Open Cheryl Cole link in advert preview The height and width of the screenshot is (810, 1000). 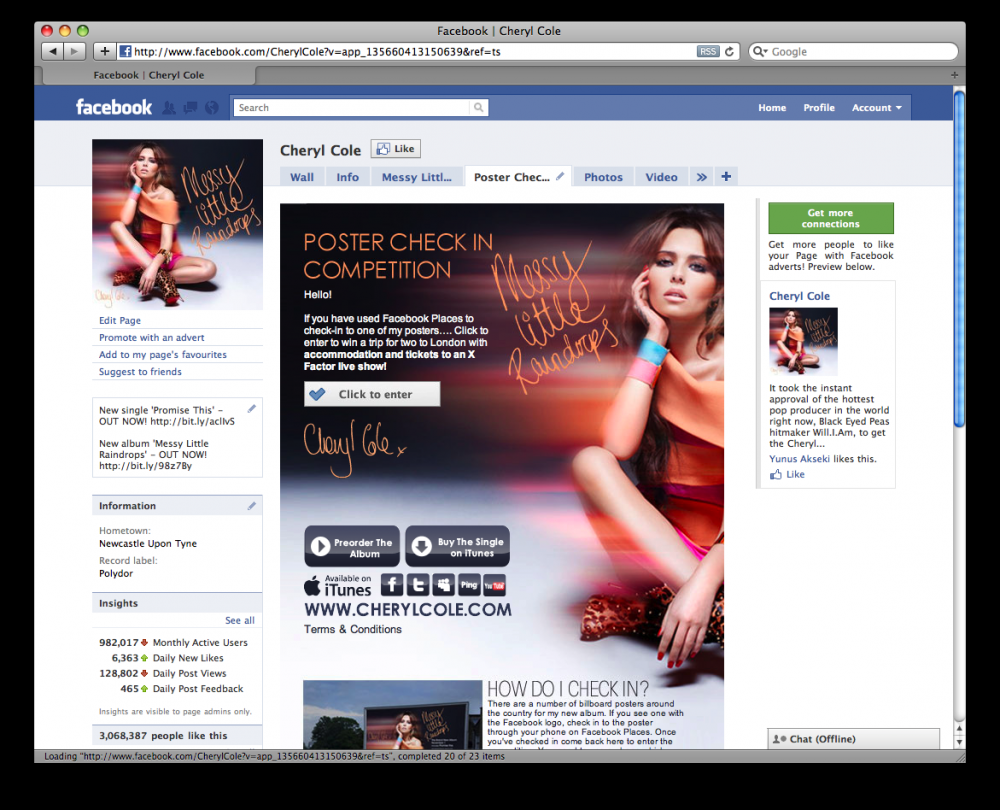[x=799, y=296]
